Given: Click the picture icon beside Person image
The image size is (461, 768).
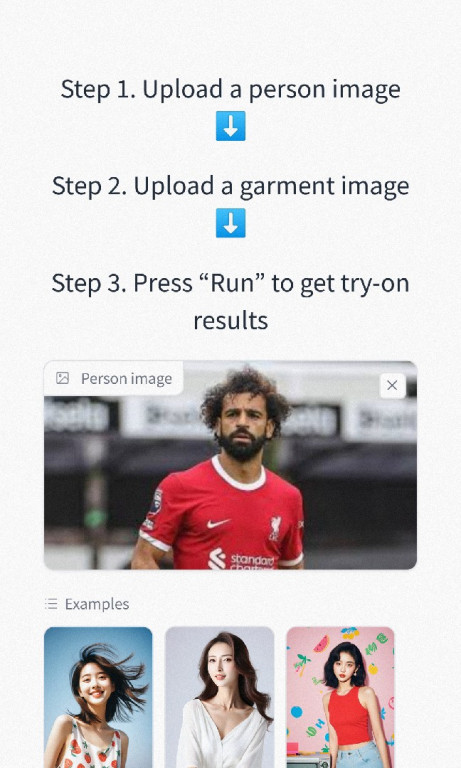Looking at the screenshot, I should pos(62,378).
